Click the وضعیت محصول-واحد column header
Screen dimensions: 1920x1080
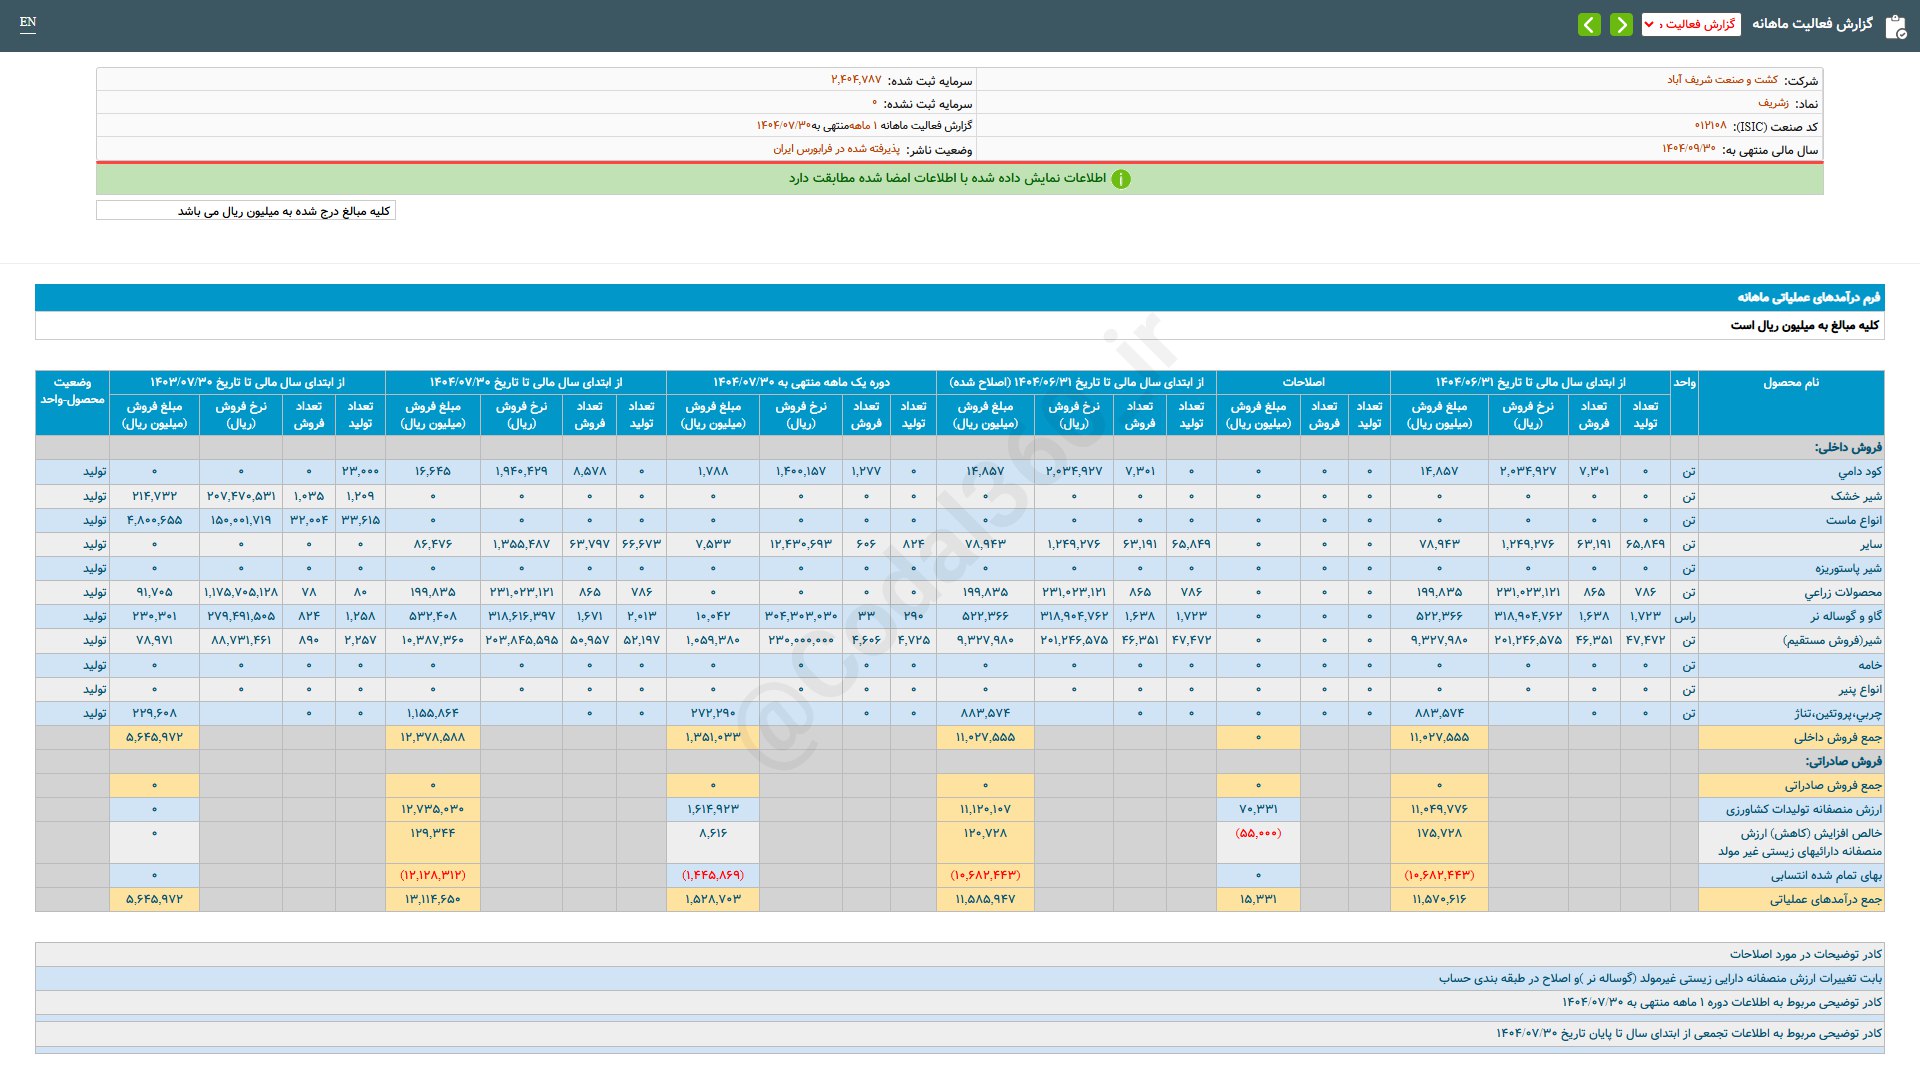point(72,391)
